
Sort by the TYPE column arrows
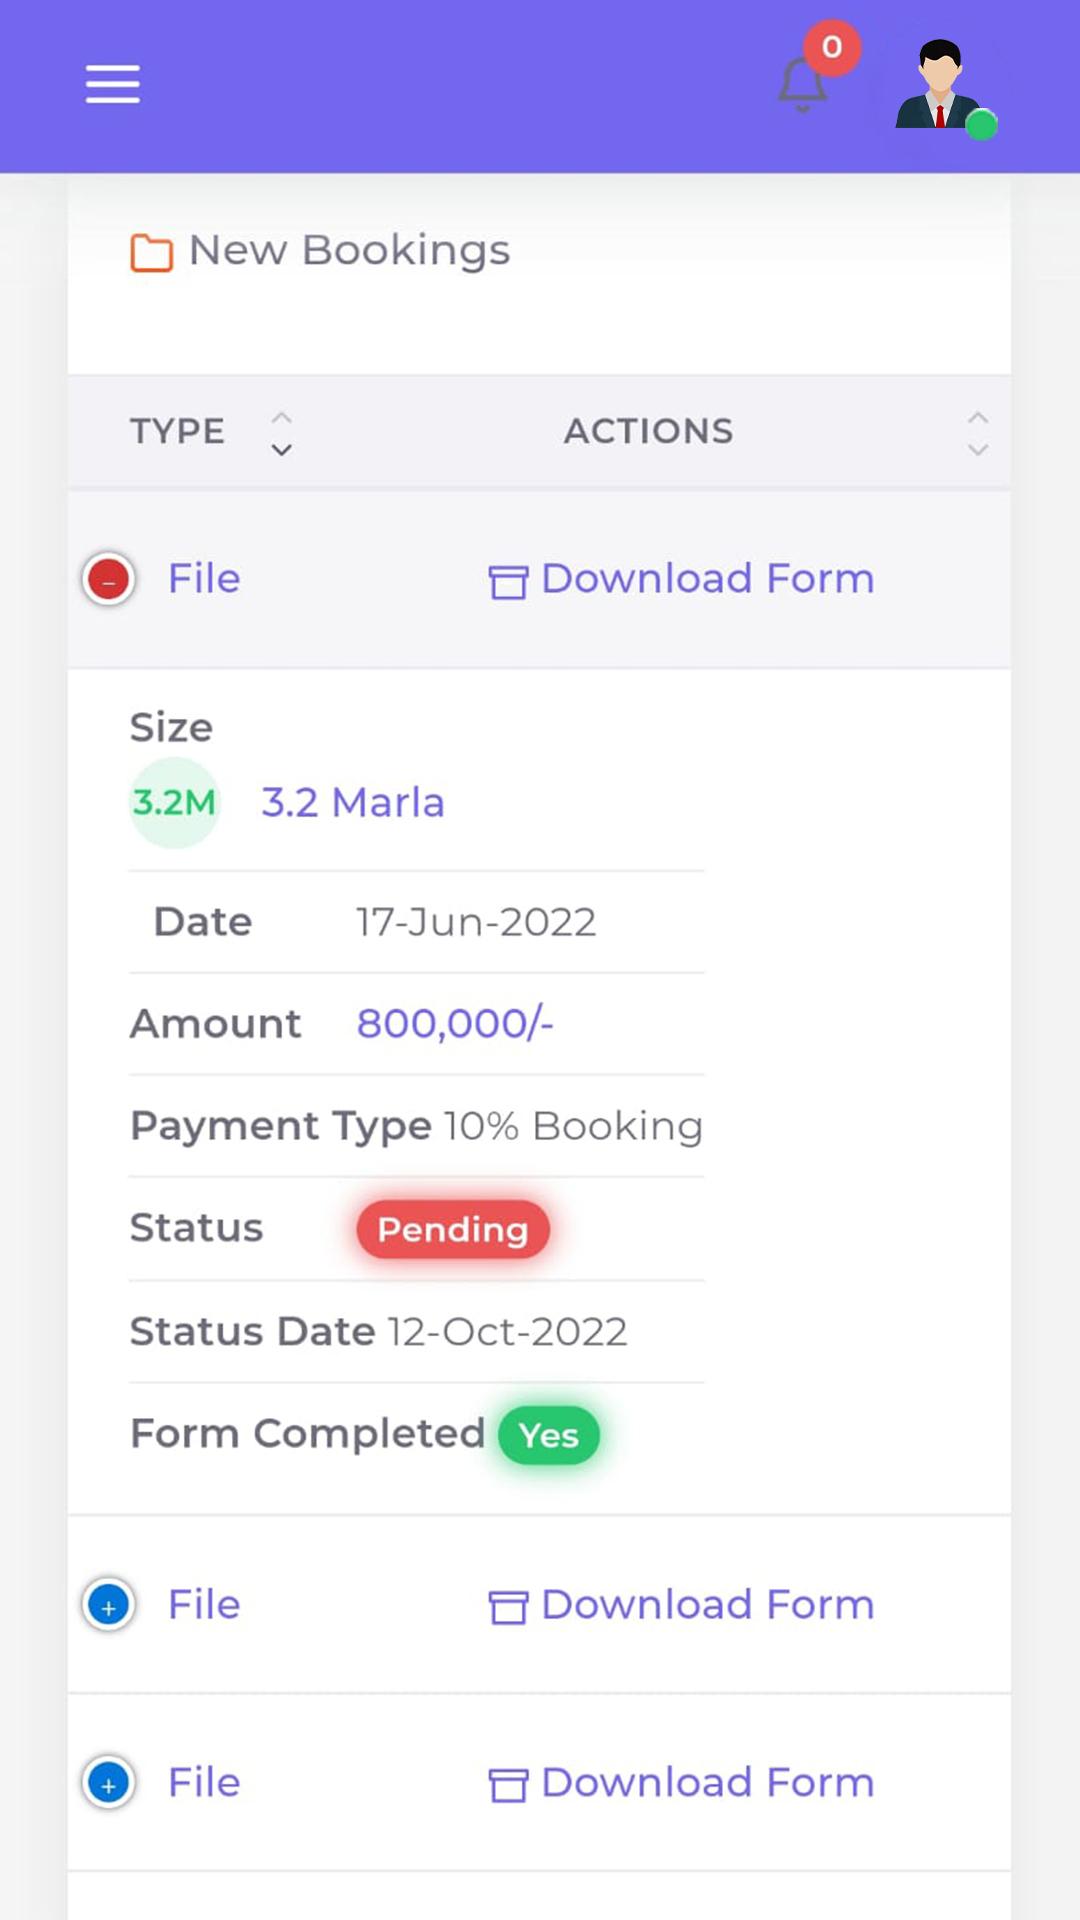click(282, 433)
